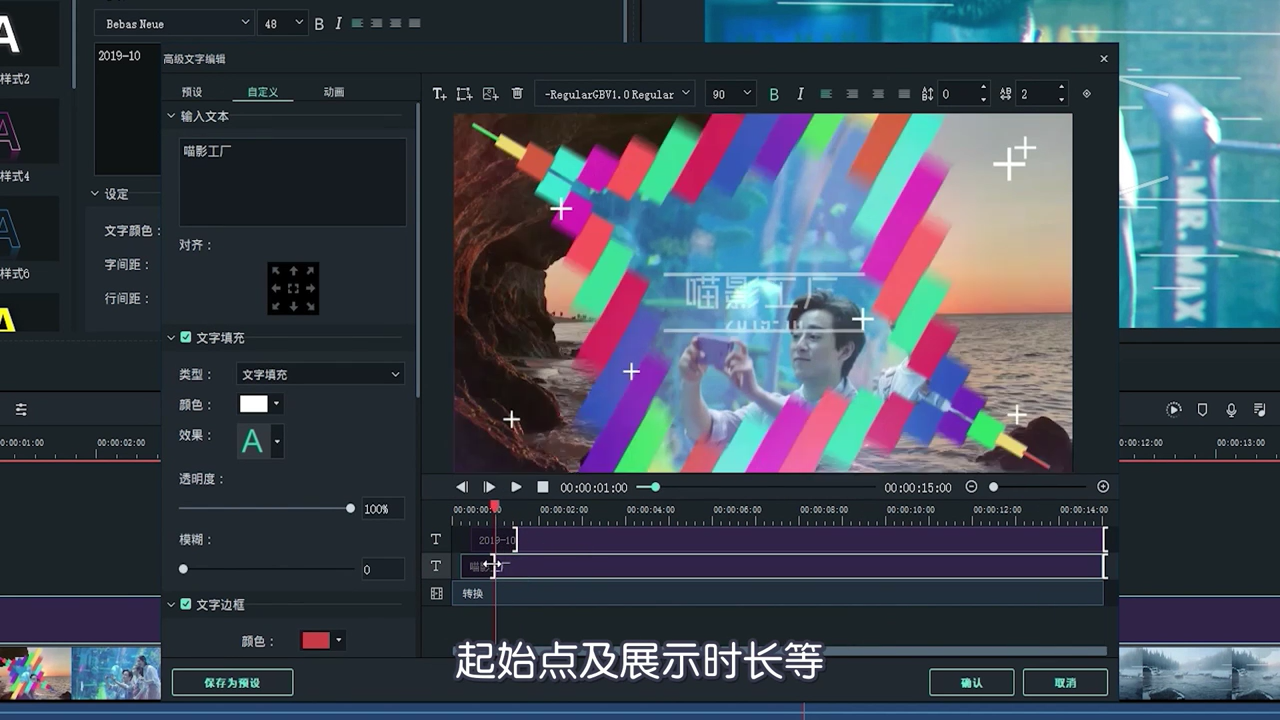
Task: Click the 保存为预设 save preset button
Action: click(x=232, y=682)
